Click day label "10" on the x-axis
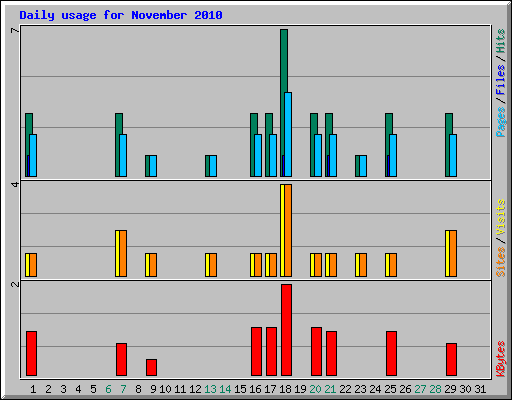 [165, 389]
